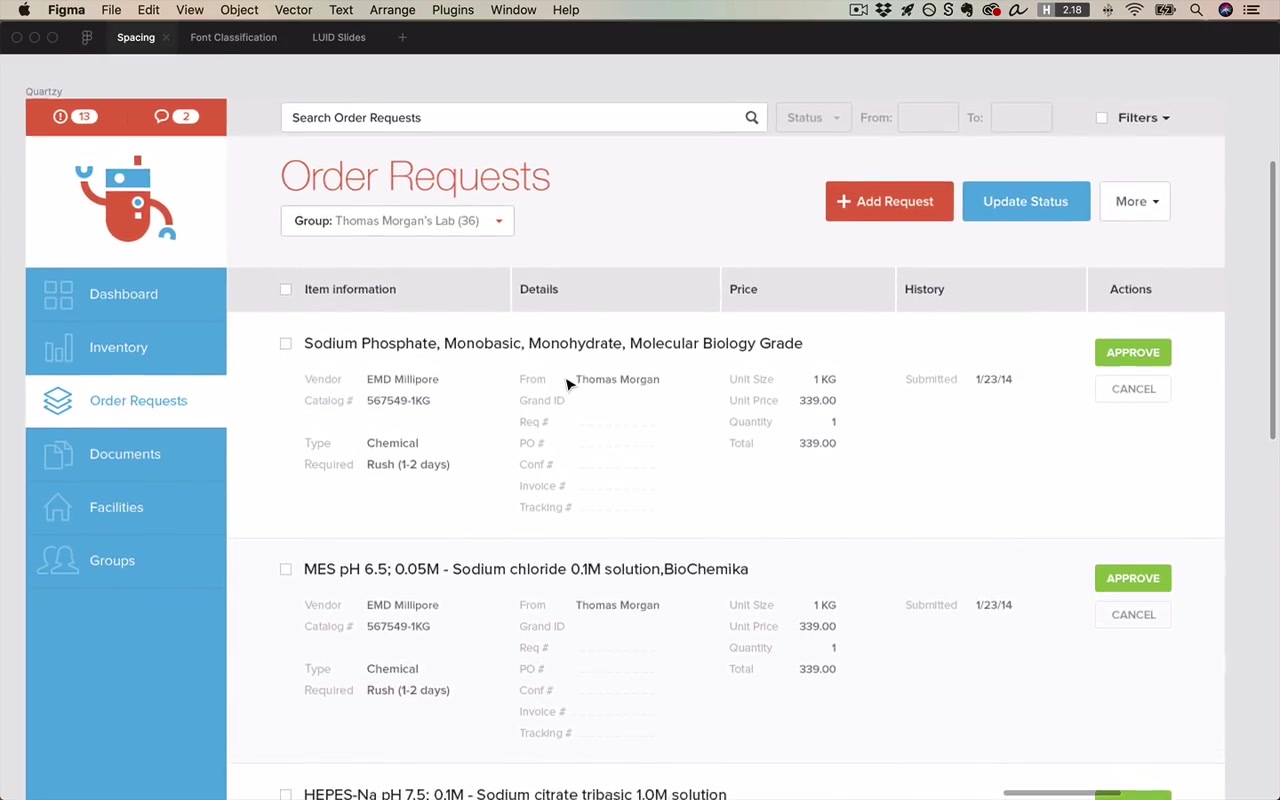Click the horizontal scrollbar thumb at the bottom
The image size is (1280, 800).
click(x=1062, y=793)
